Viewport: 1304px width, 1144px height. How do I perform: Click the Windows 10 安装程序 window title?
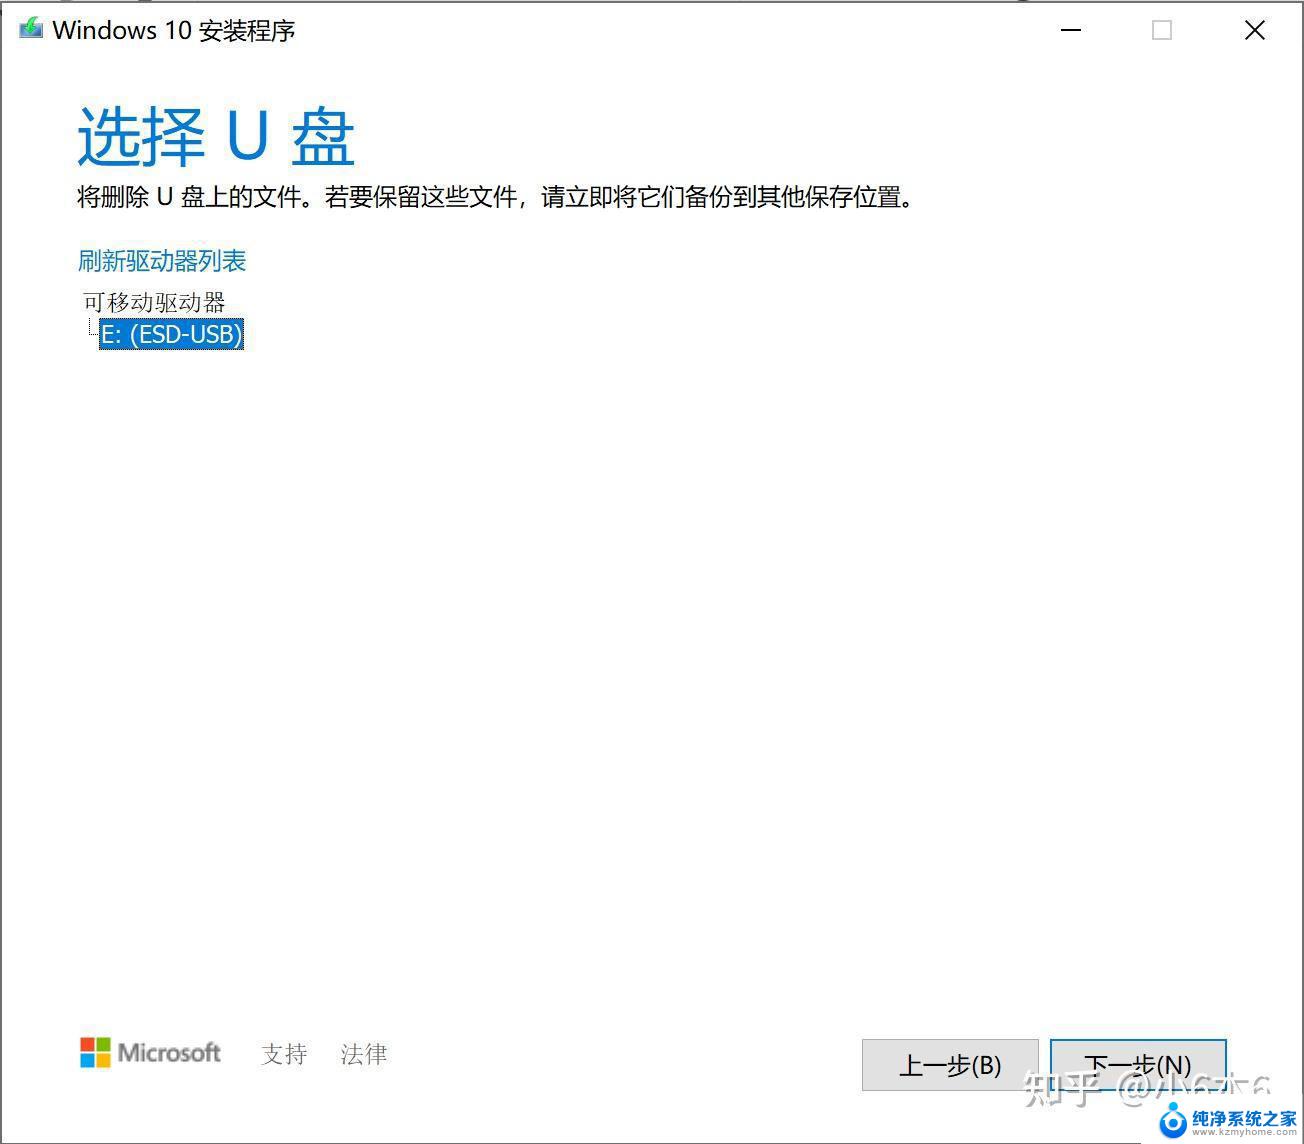174,30
